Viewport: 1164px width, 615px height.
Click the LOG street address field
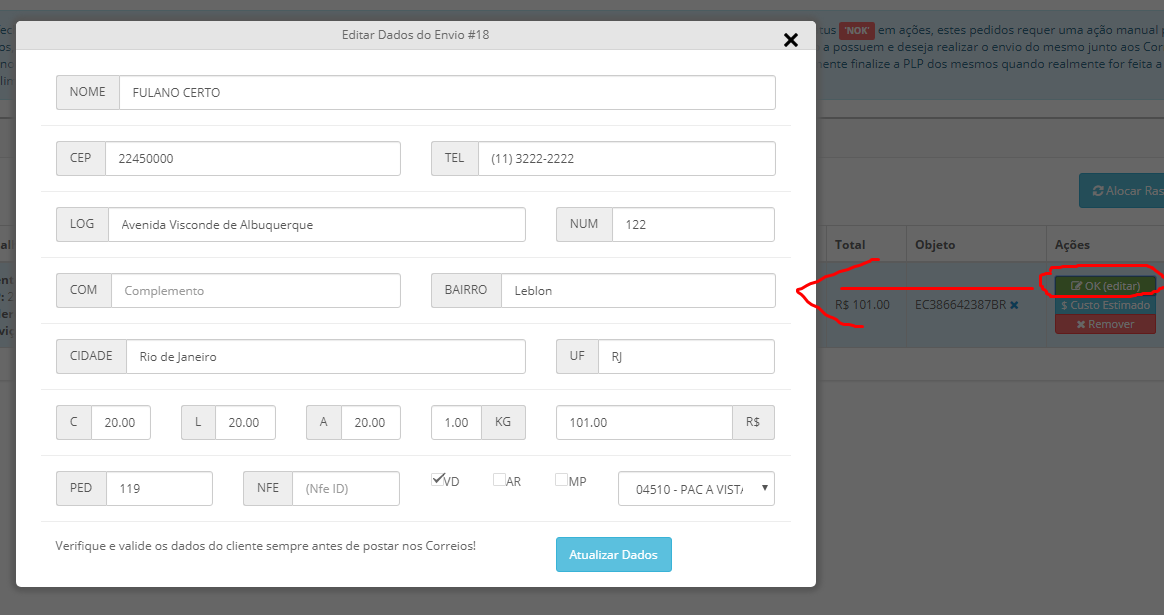tap(317, 225)
